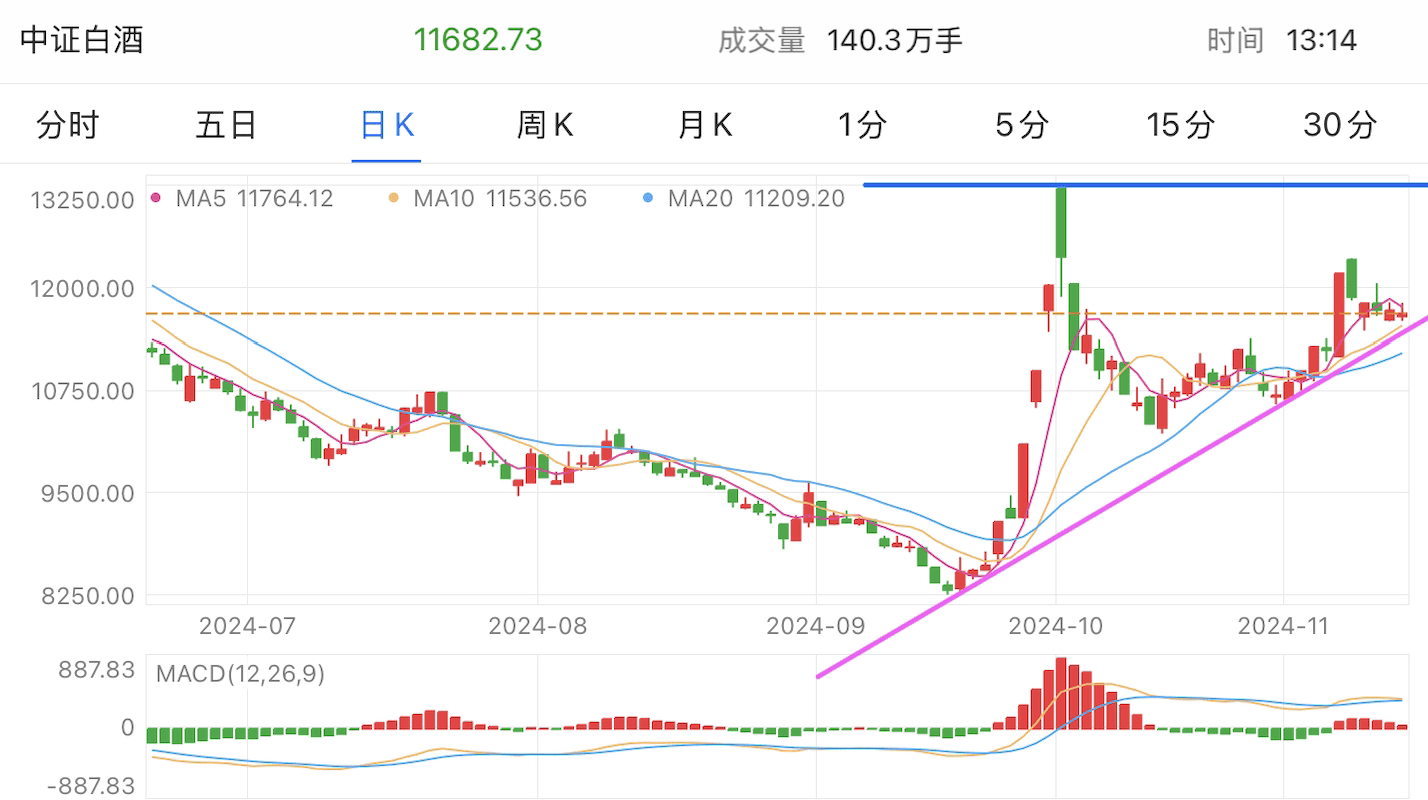Click the tallest green candlestick near 13250
This screenshot has width=1428, height=800.
pyautogui.click(x=1061, y=222)
